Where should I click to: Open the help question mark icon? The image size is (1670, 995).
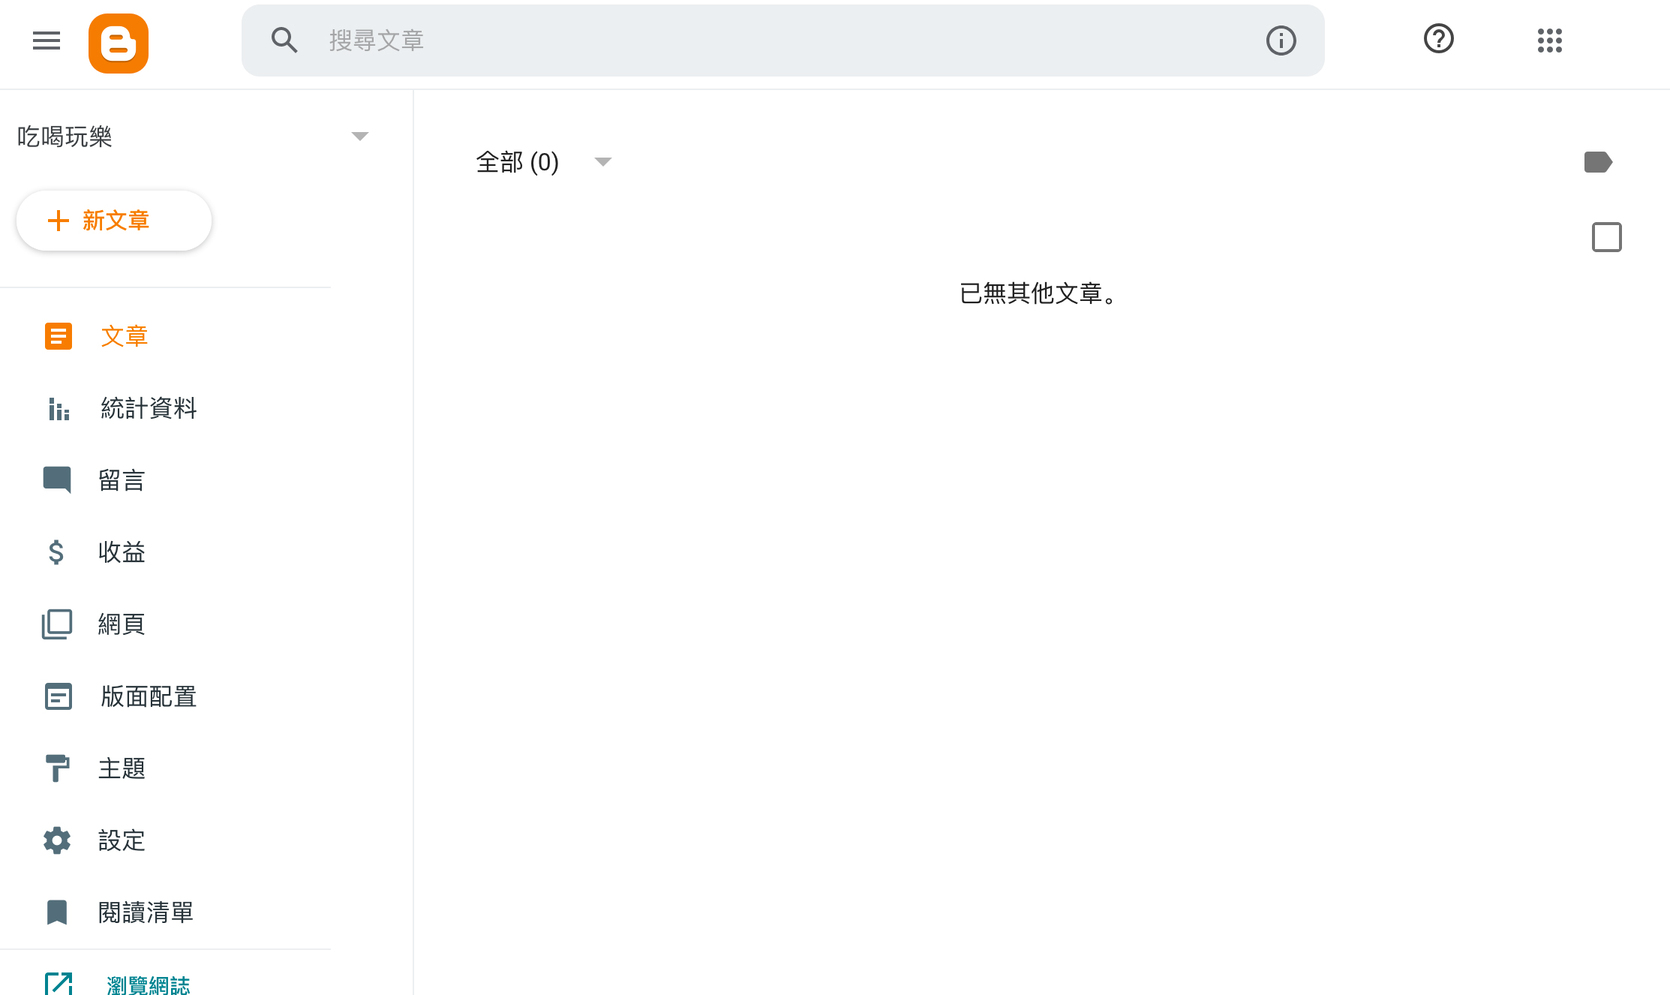pyautogui.click(x=1438, y=39)
